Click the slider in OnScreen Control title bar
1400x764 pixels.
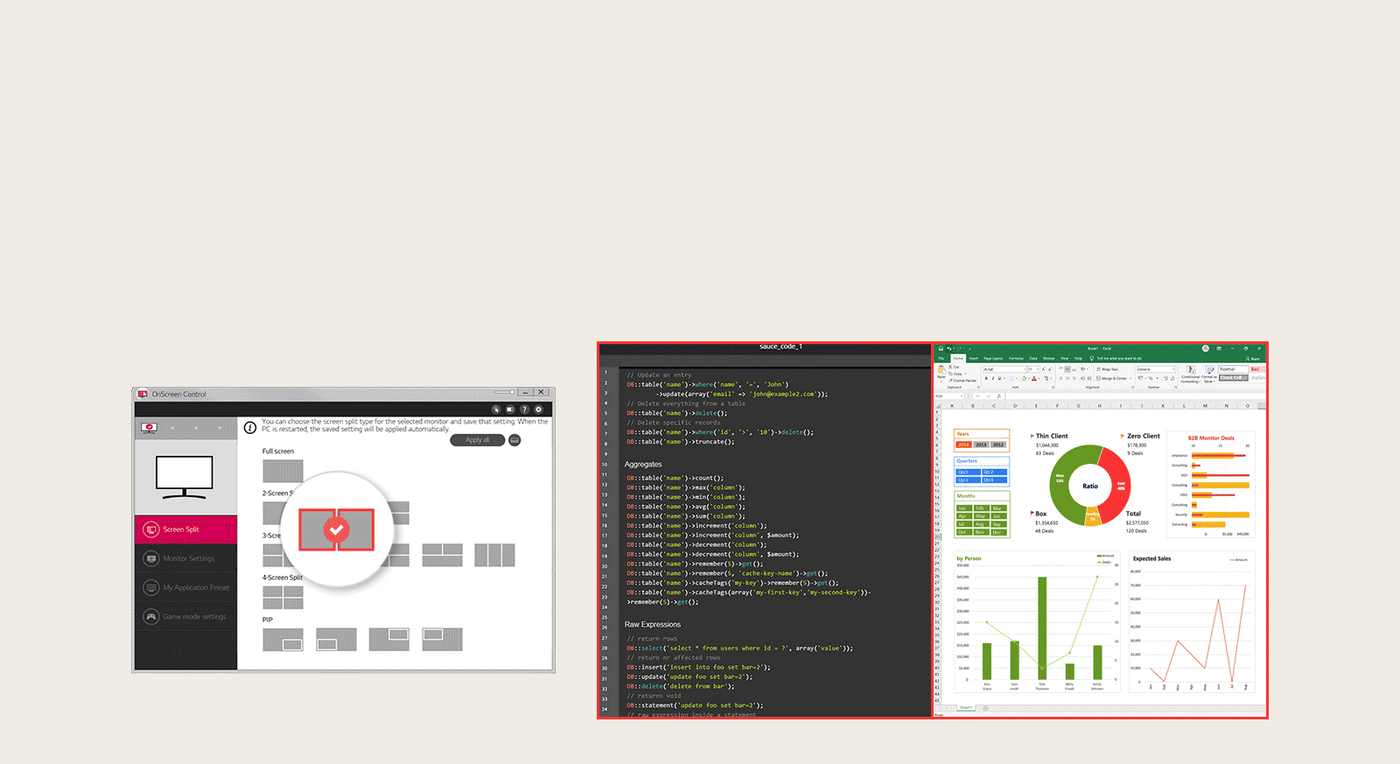(504, 392)
